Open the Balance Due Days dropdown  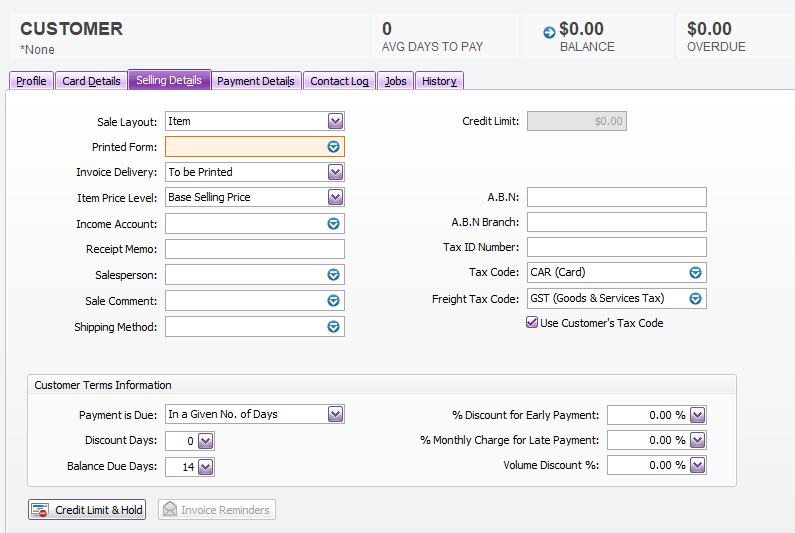click(205, 467)
